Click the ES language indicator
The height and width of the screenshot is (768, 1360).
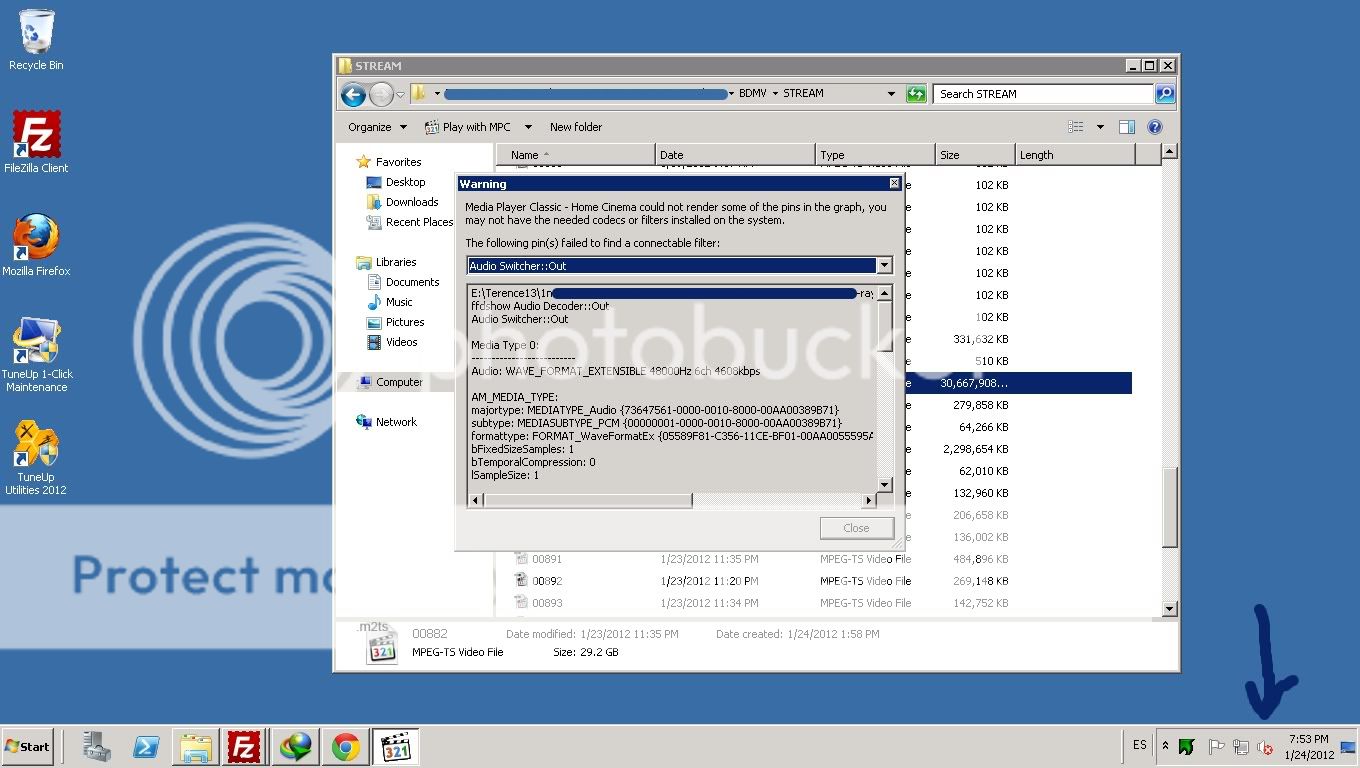click(x=1140, y=745)
